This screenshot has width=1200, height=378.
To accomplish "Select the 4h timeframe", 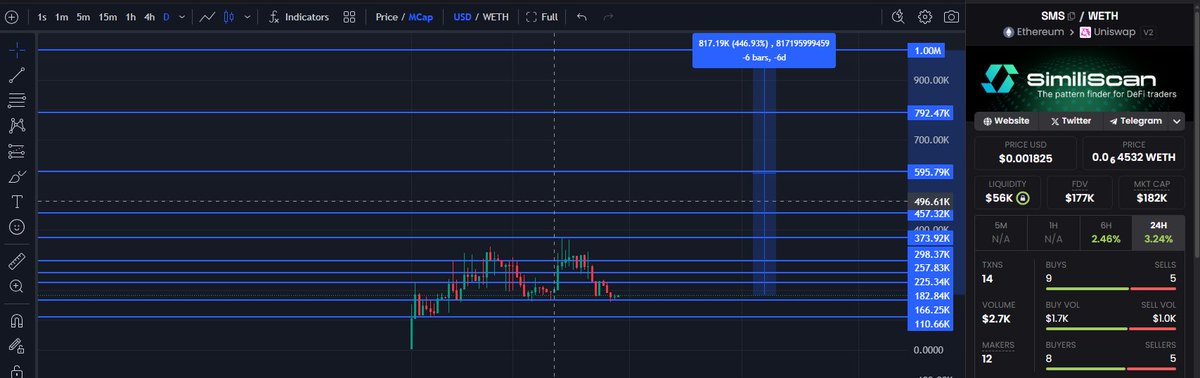I will [x=149, y=17].
